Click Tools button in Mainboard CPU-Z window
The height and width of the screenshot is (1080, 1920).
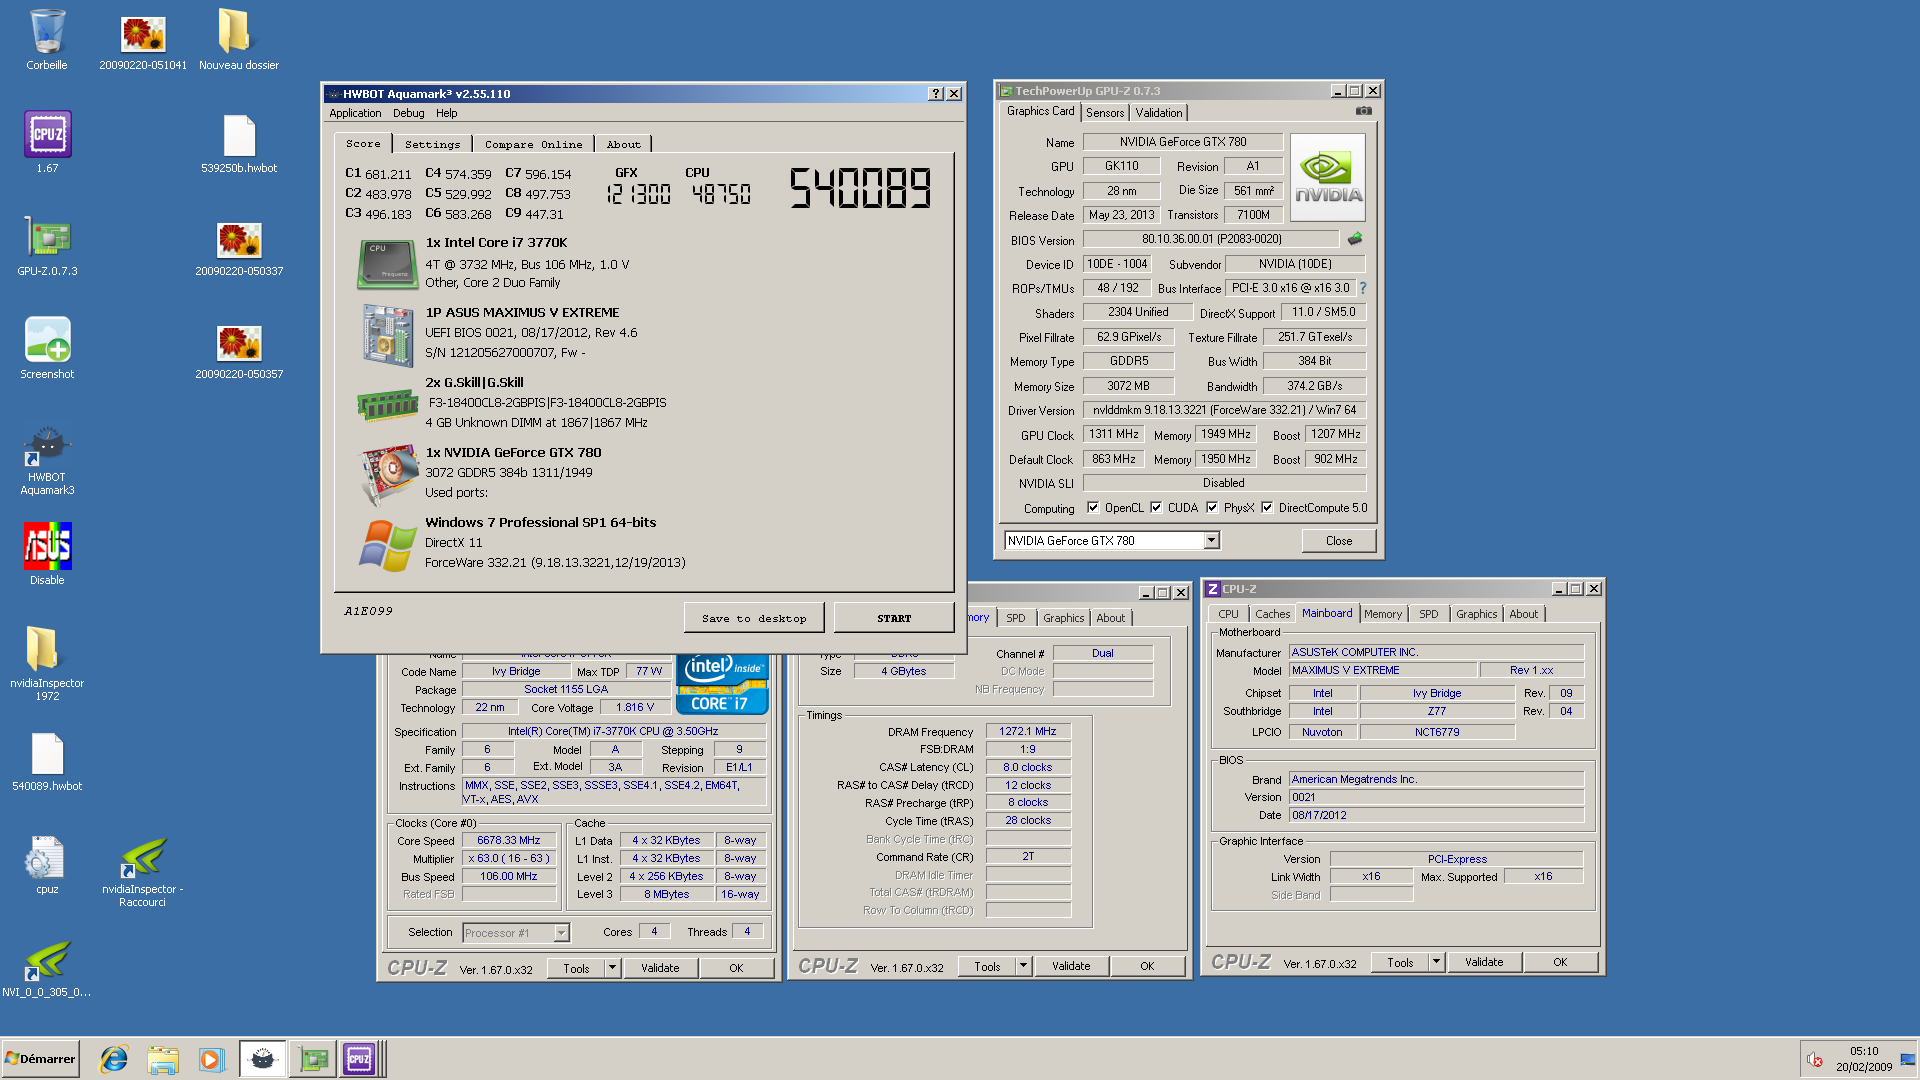(1400, 962)
